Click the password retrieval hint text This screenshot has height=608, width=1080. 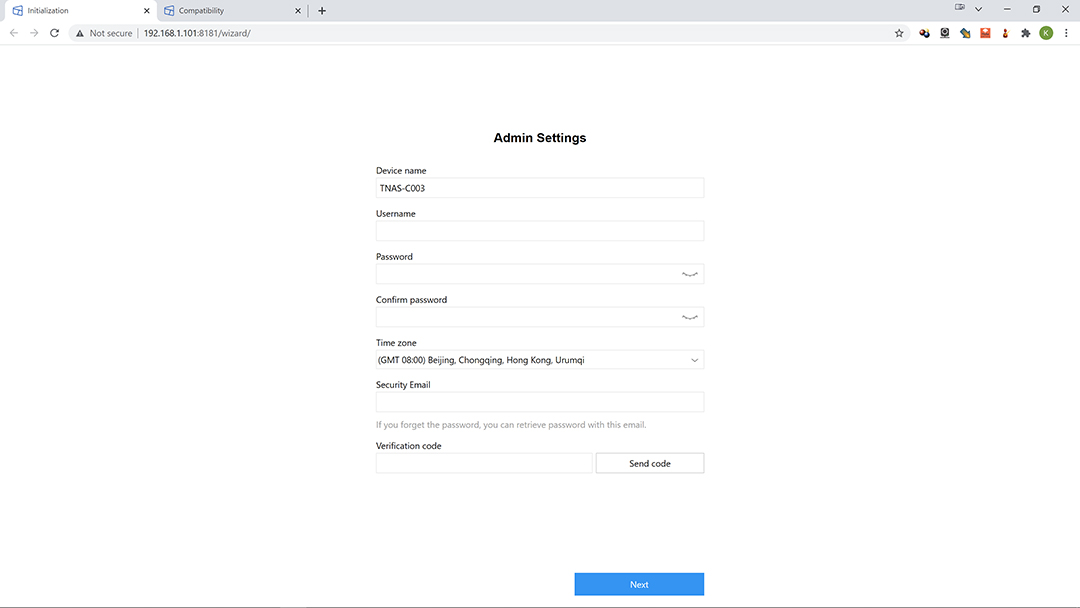coord(511,425)
